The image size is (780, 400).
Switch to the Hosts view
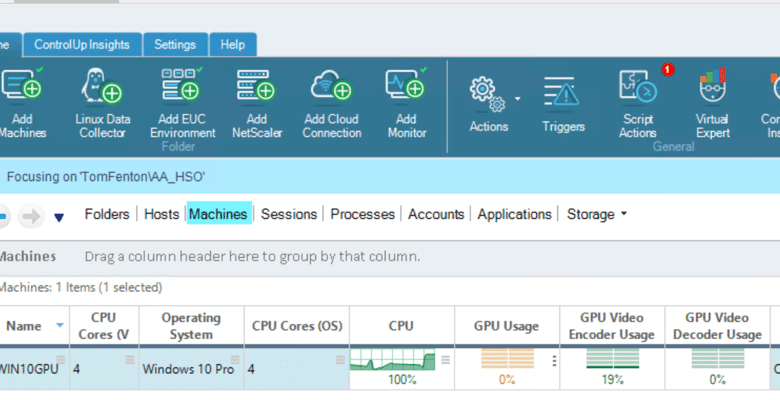(161, 214)
